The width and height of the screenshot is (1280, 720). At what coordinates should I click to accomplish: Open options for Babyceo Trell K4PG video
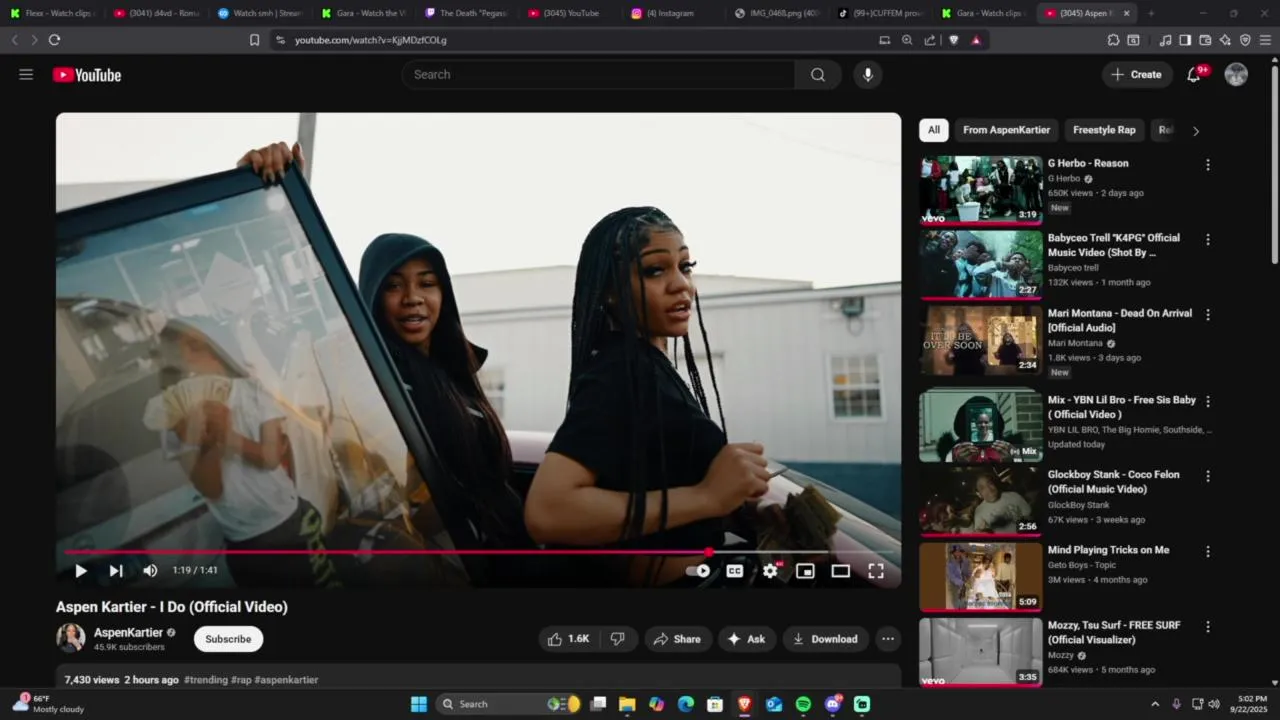(1207, 240)
